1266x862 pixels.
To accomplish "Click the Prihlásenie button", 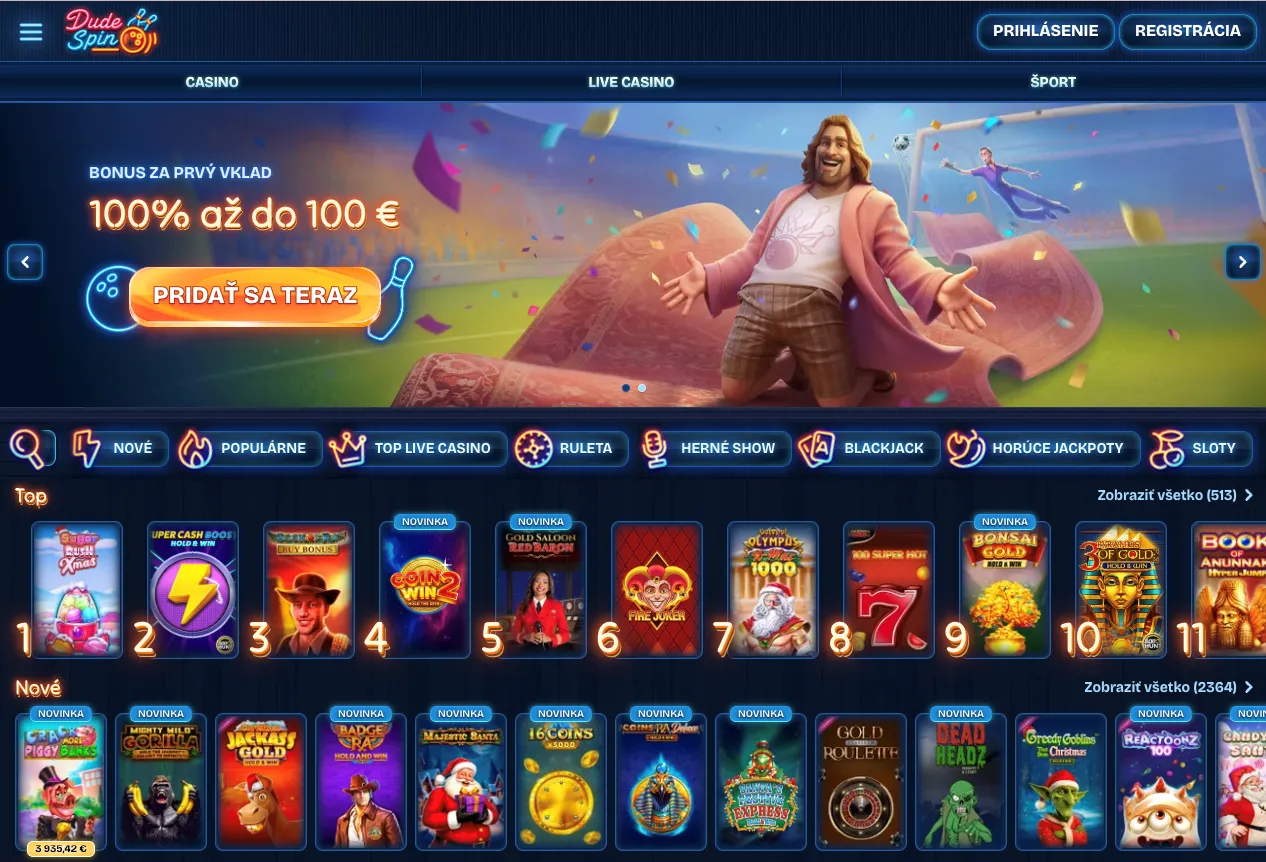I will [x=1045, y=31].
